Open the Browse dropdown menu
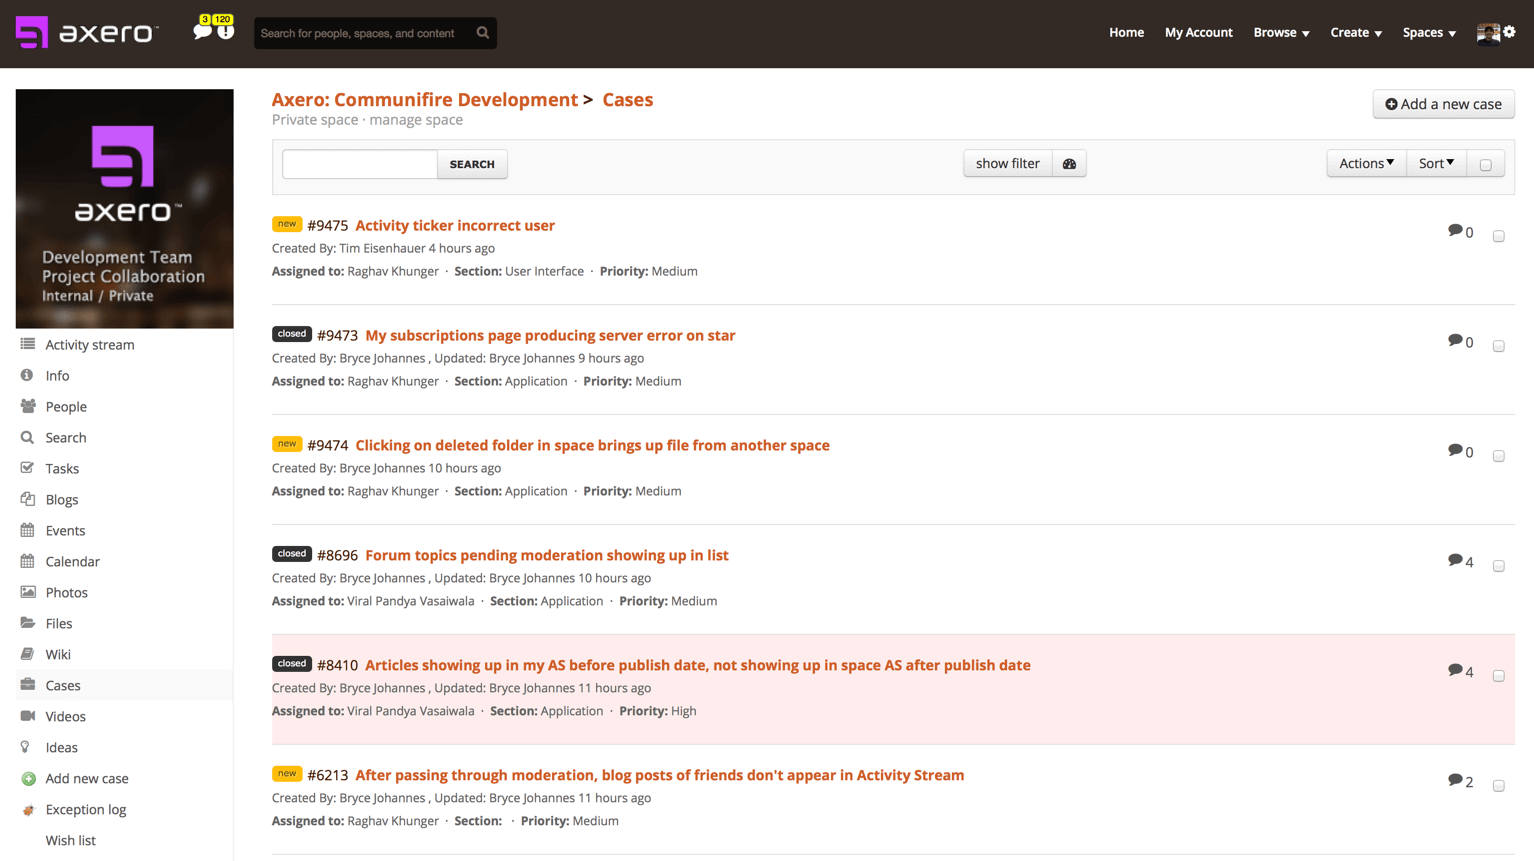The image size is (1534, 861). pos(1281,33)
